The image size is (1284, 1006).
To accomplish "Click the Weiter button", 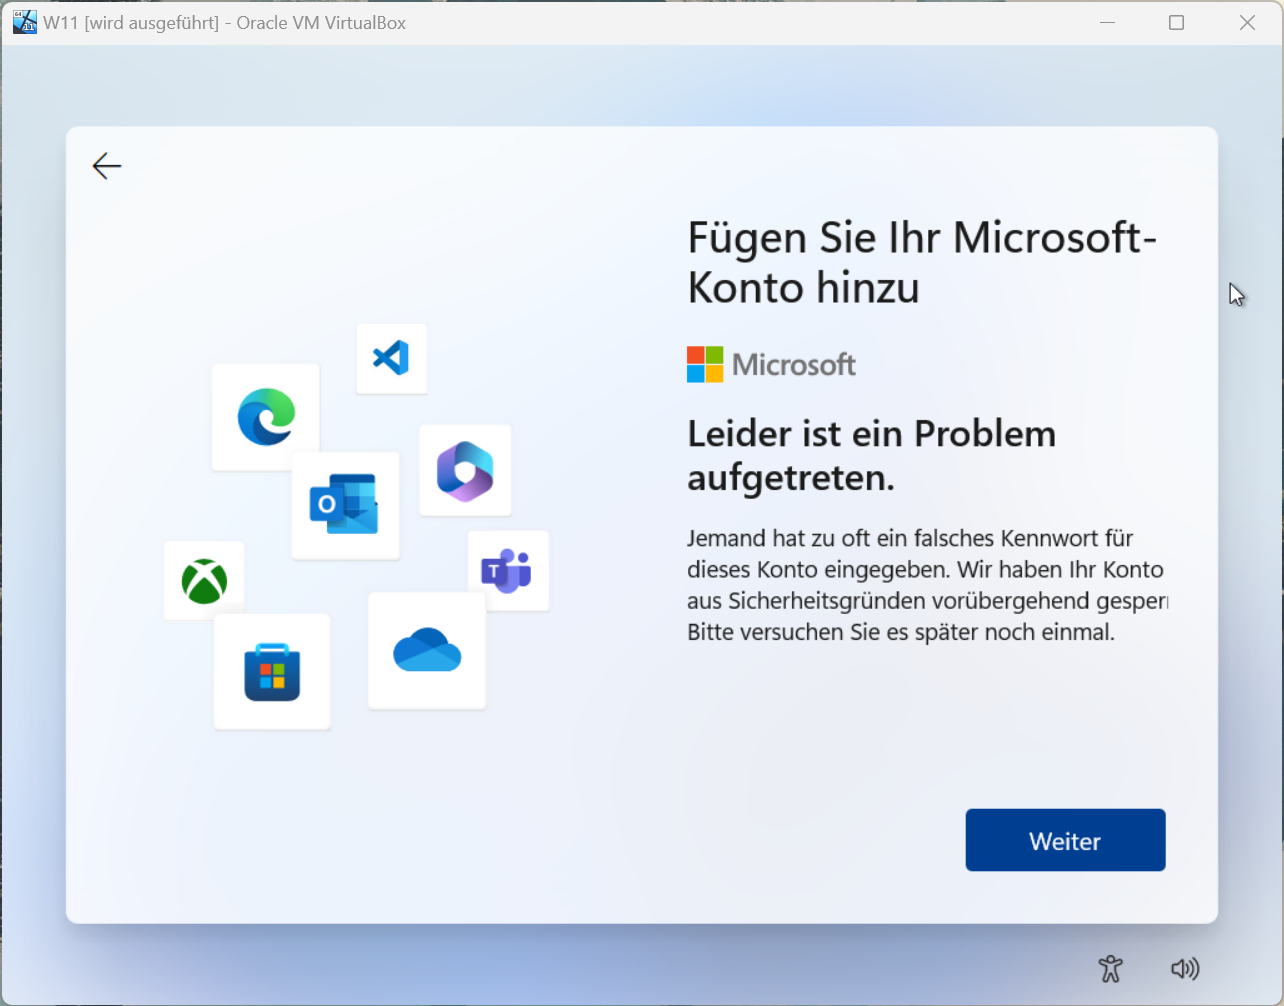I will (1065, 840).
